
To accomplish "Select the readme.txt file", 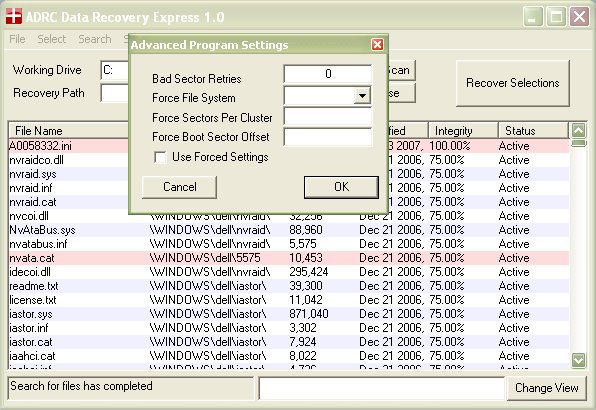I will 34,286.
